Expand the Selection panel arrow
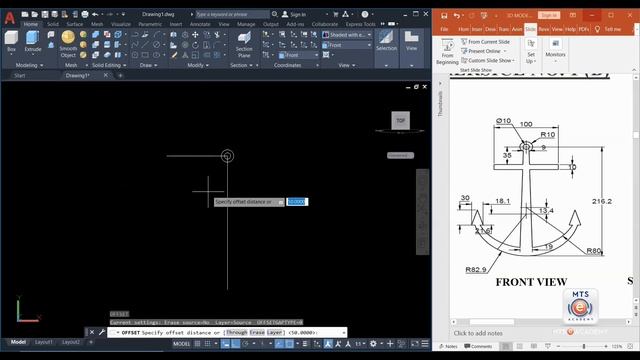This screenshot has width=640, height=360. tap(386, 65)
